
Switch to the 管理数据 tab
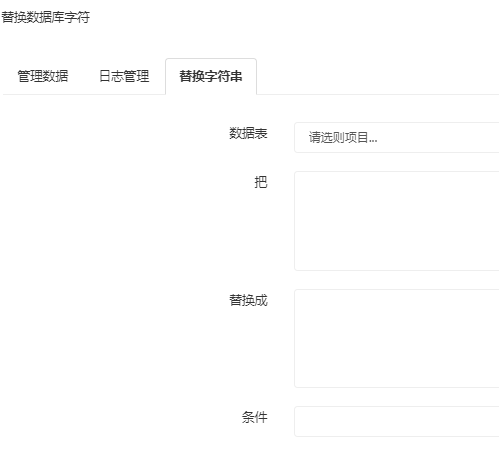pos(43,76)
